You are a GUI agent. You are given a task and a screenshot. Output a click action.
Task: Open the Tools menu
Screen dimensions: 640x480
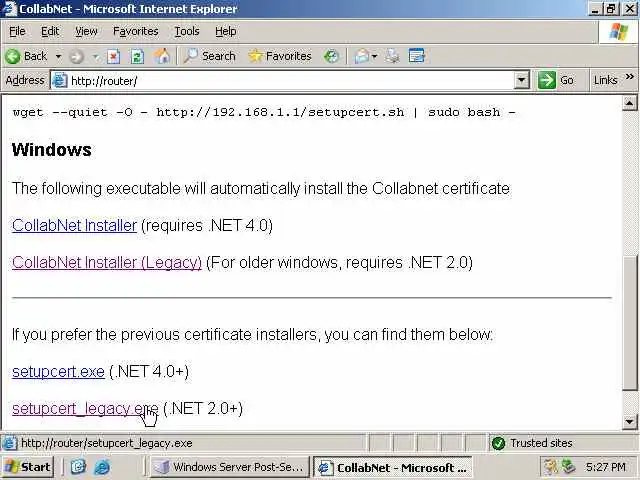point(187,31)
